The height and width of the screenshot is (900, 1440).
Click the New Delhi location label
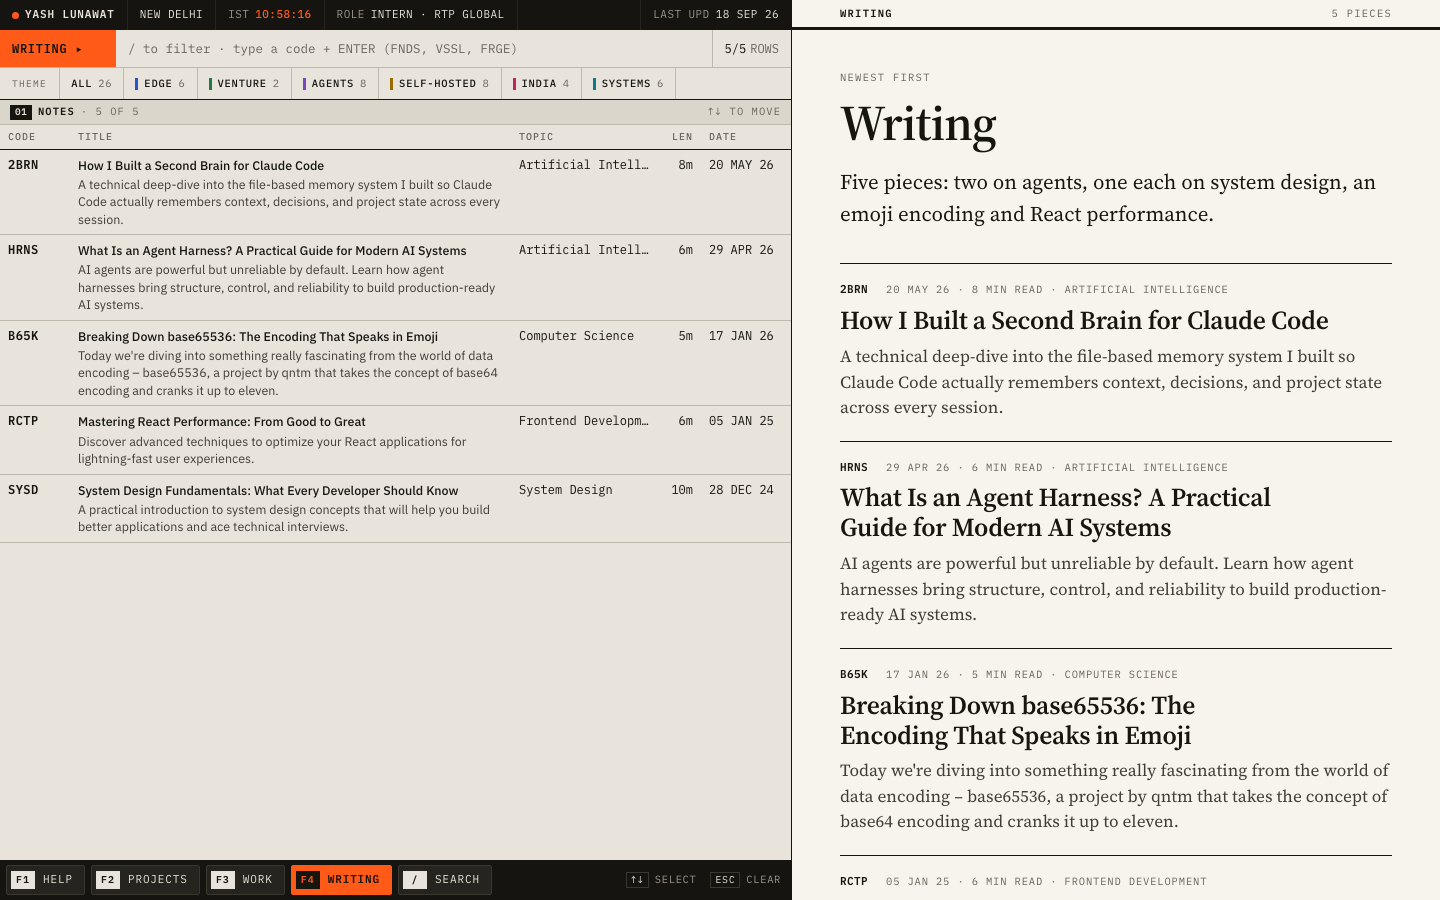pos(171,14)
